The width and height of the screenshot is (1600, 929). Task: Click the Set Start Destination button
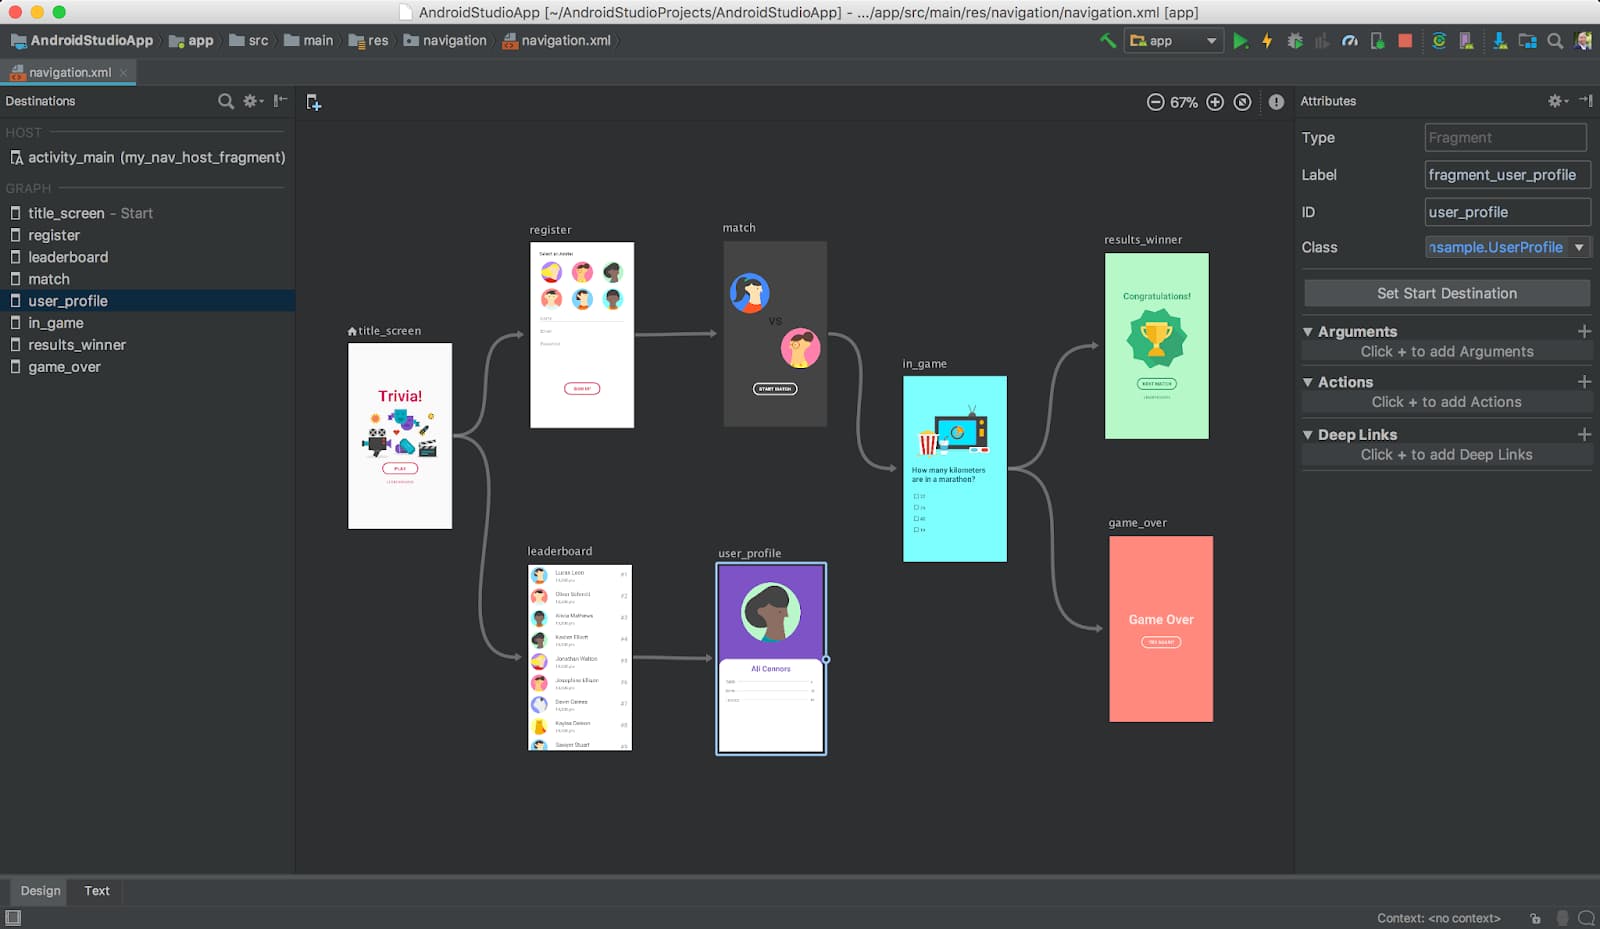[1446, 293]
